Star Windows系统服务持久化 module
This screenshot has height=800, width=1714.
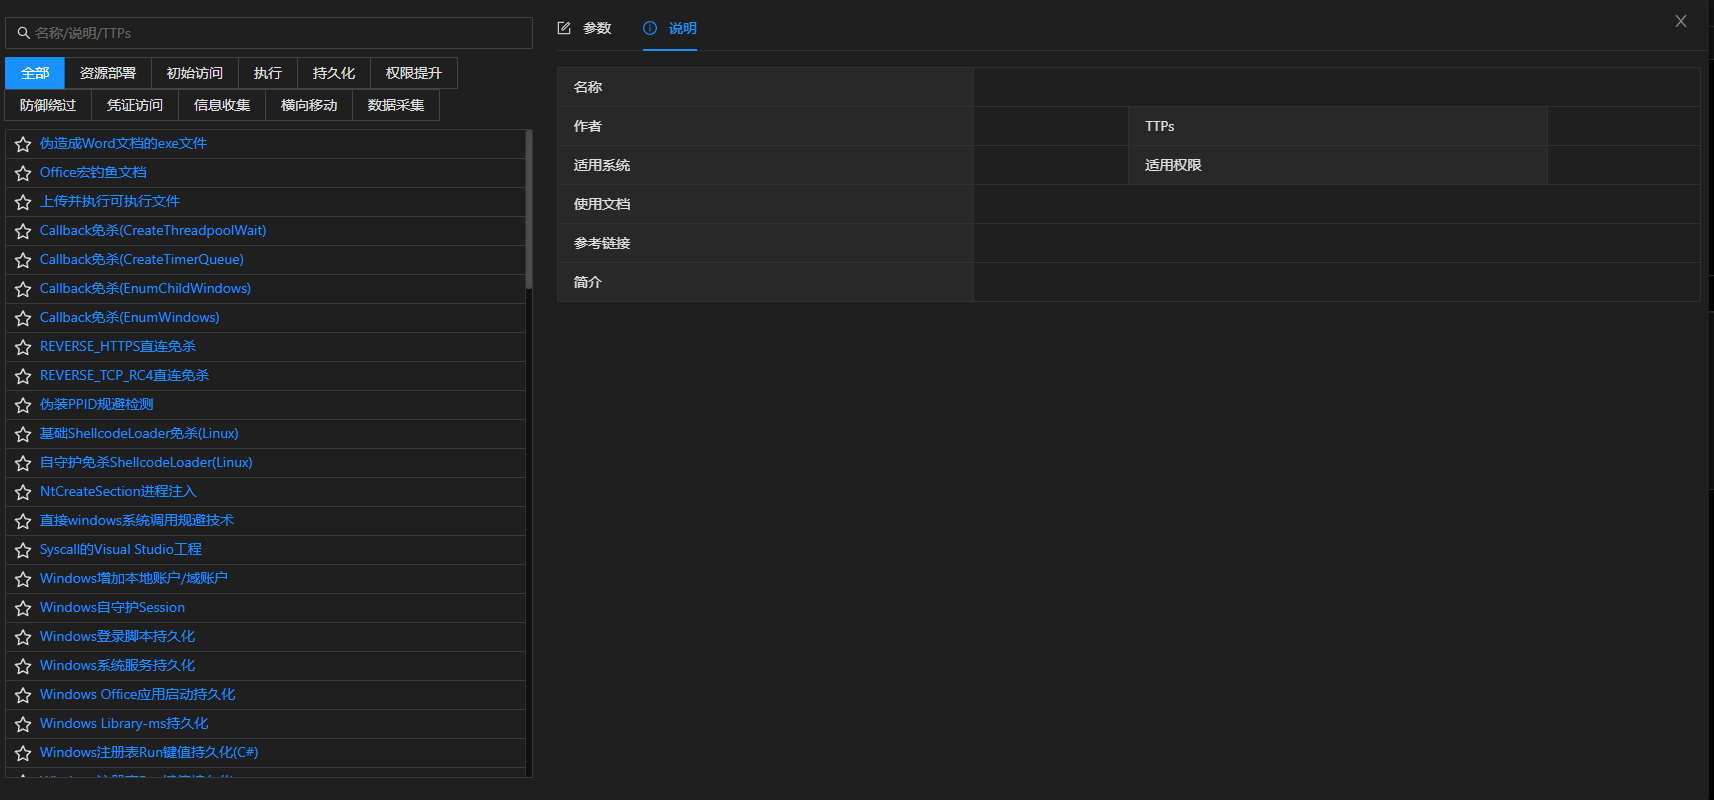(23, 666)
